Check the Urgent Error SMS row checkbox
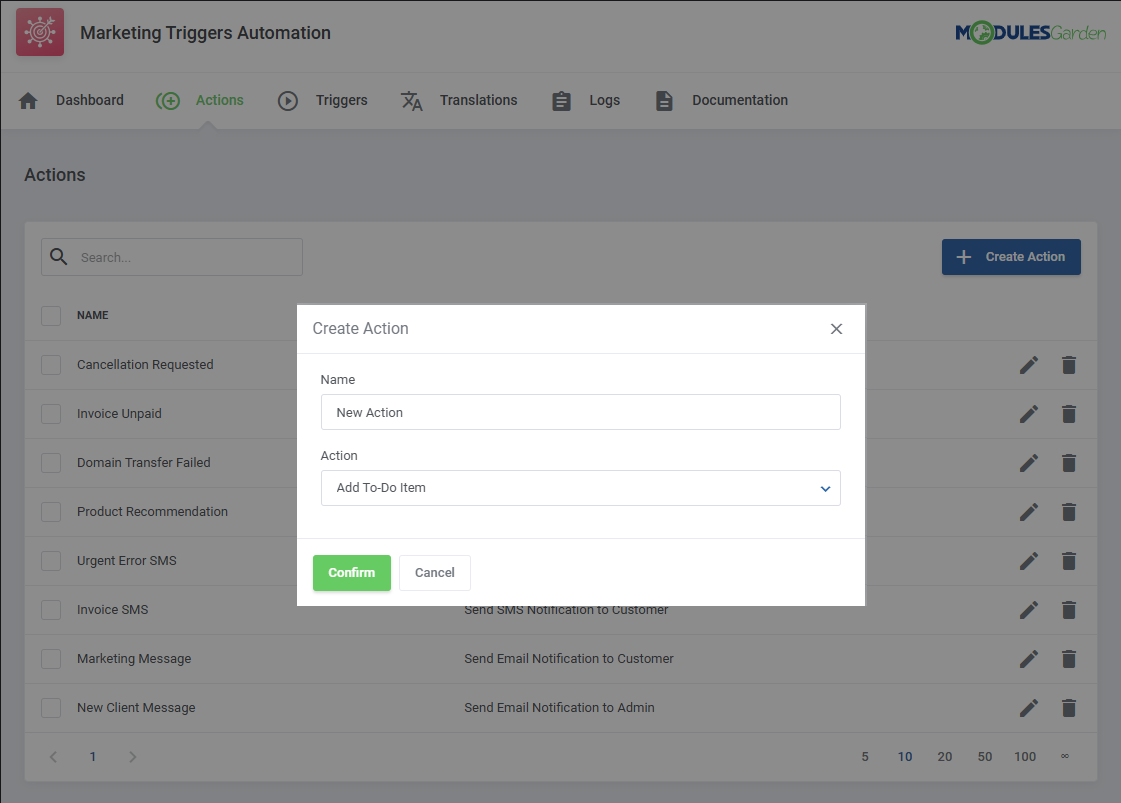This screenshot has width=1121, height=803. [x=51, y=561]
